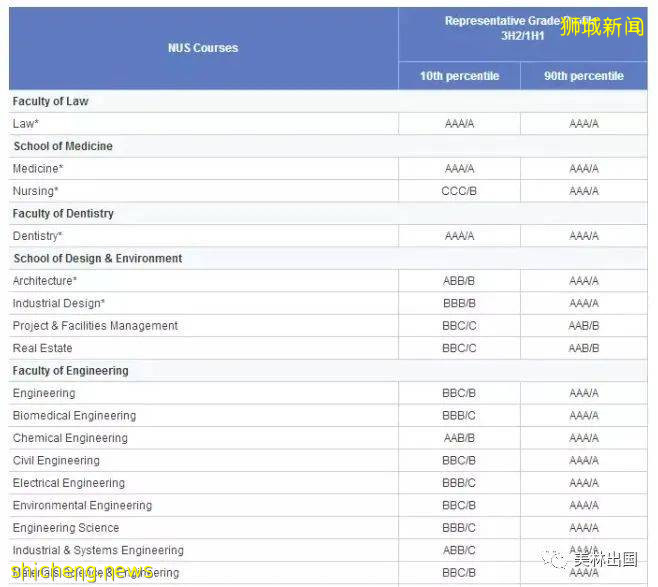This screenshot has height=587, width=658.
Task: Select the Real Estate course name
Action: tap(43, 348)
